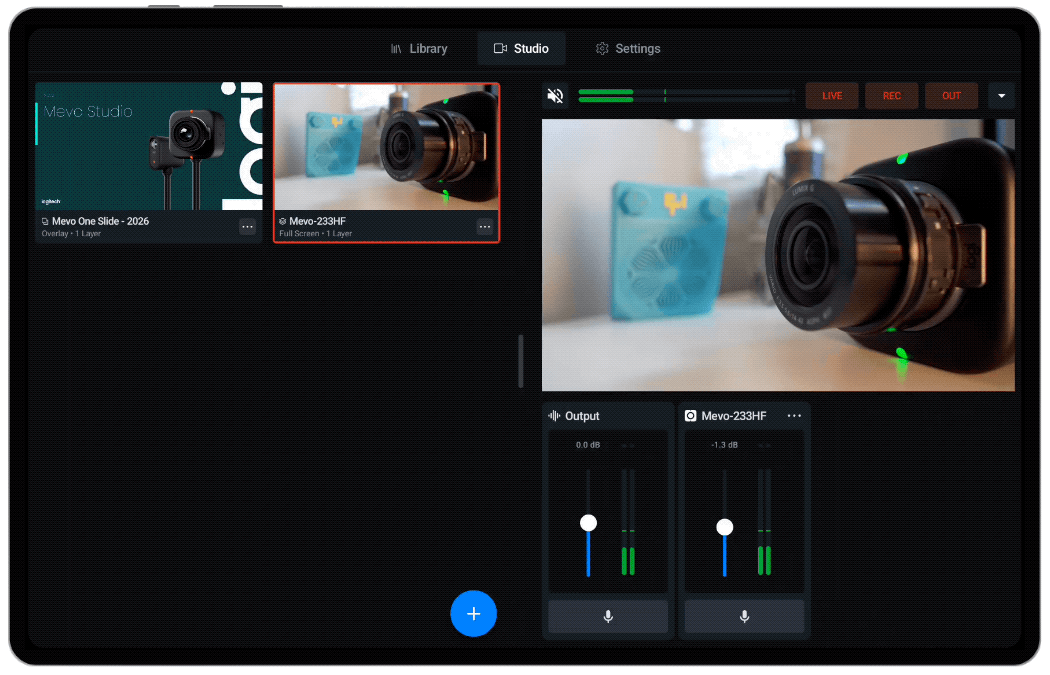Click the Studio camera icon
This screenshot has height=675, width=1050.
[501, 48]
